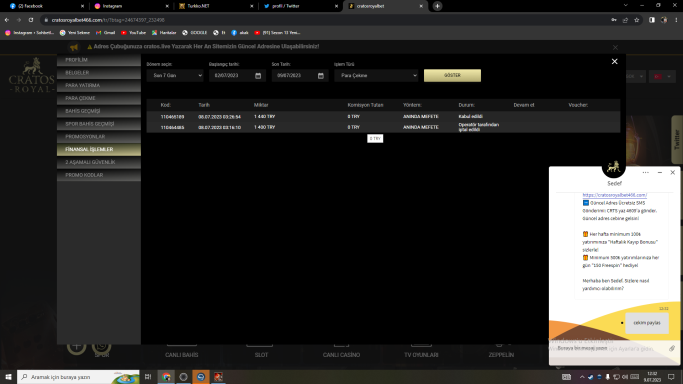Reload the page with refresh icon

(31, 20)
